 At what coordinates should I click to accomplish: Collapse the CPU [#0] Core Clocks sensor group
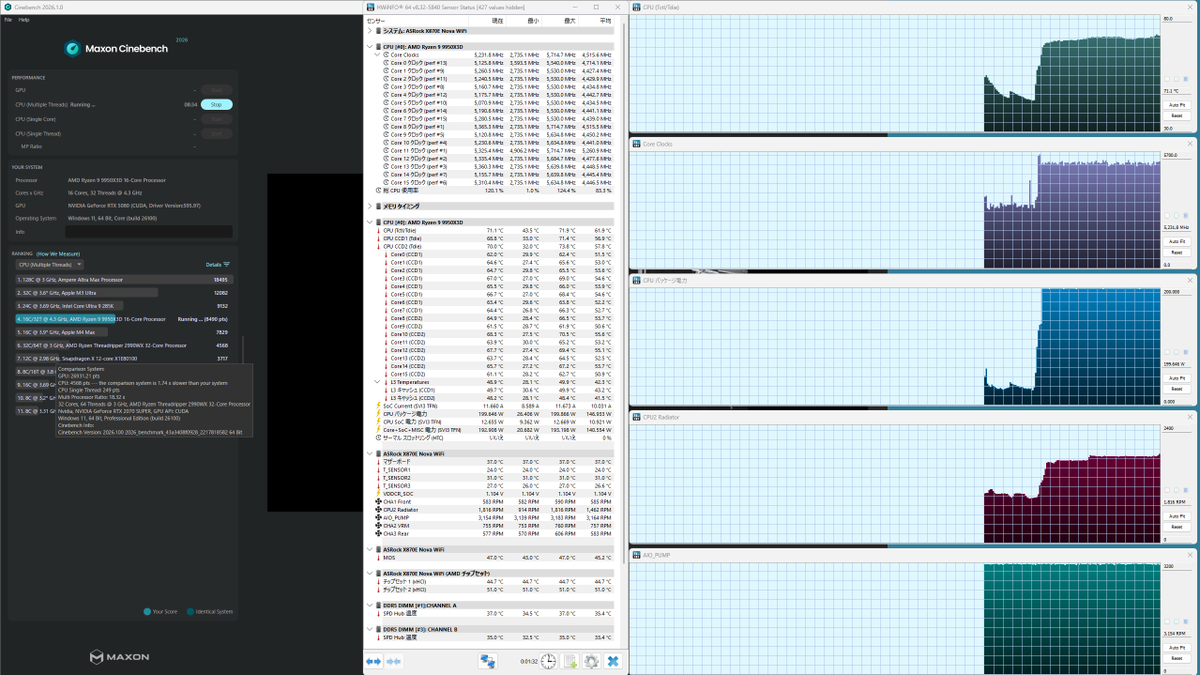click(370, 47)
